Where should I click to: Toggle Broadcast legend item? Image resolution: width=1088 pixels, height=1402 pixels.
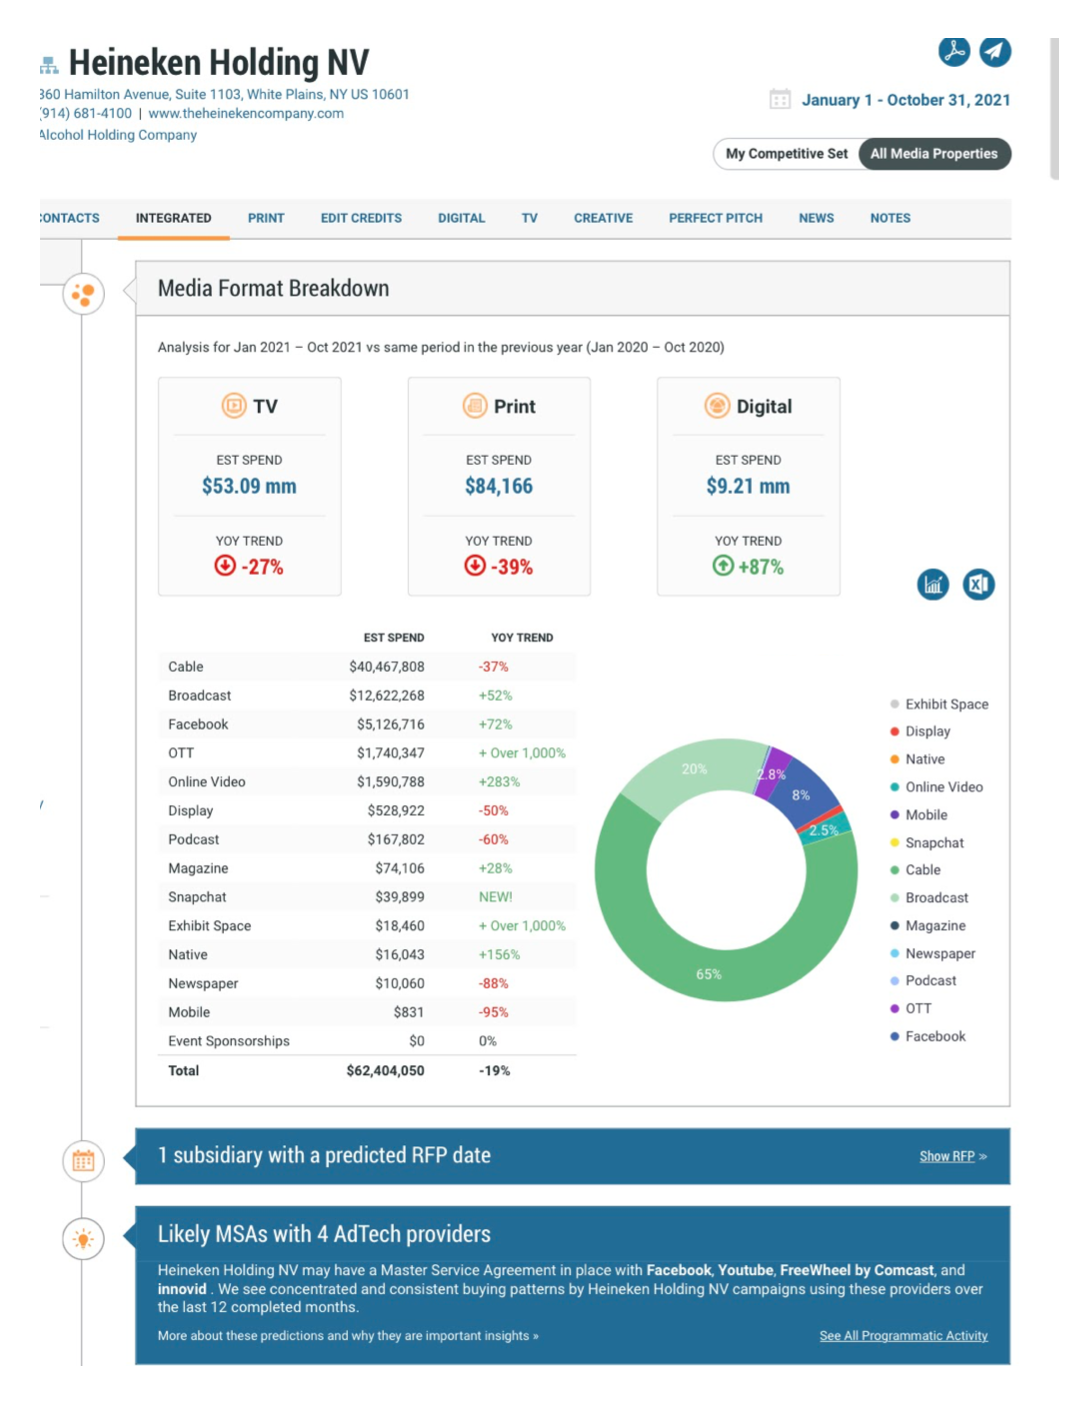[x=929, y=898]
